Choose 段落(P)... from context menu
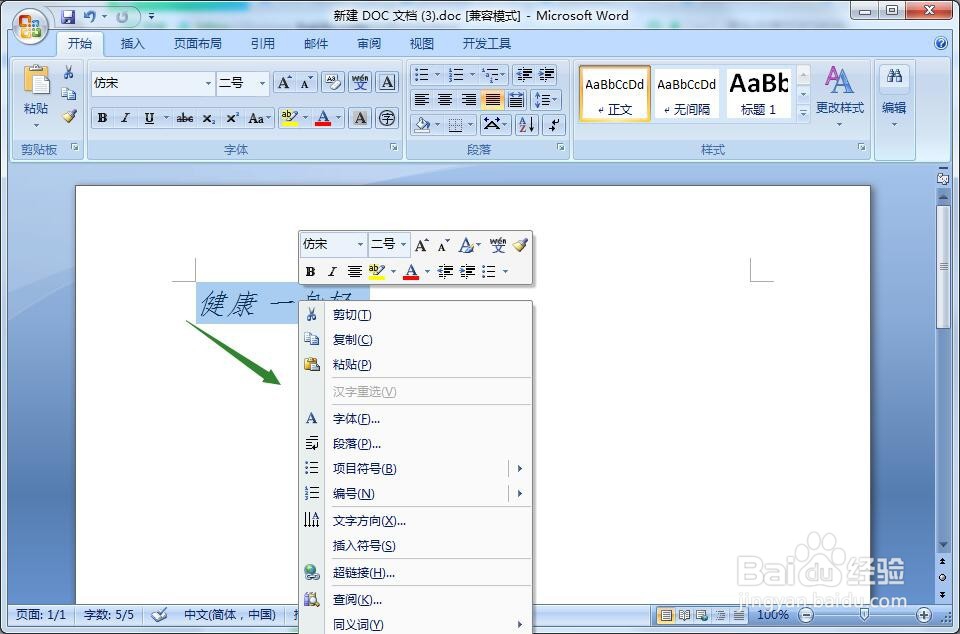Image resolution: width=960 pixels, height=634 pixels. point(416,444)
